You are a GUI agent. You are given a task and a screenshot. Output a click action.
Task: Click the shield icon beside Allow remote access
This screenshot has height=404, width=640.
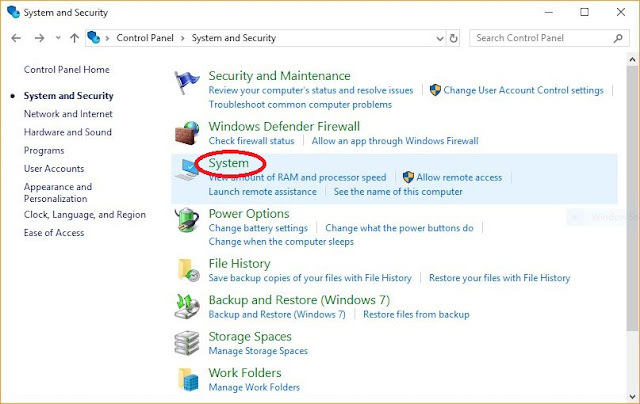408,177
